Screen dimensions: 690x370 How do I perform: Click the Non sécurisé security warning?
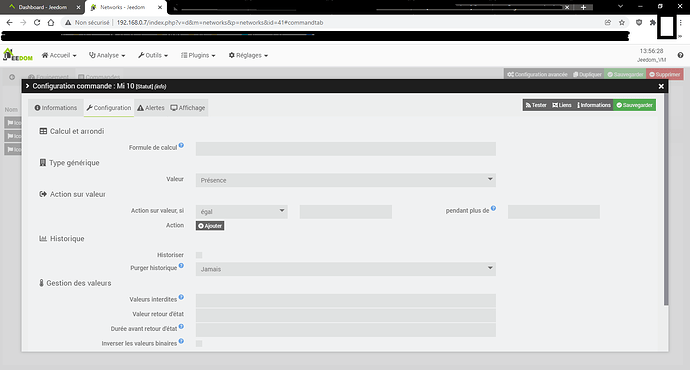87,22
